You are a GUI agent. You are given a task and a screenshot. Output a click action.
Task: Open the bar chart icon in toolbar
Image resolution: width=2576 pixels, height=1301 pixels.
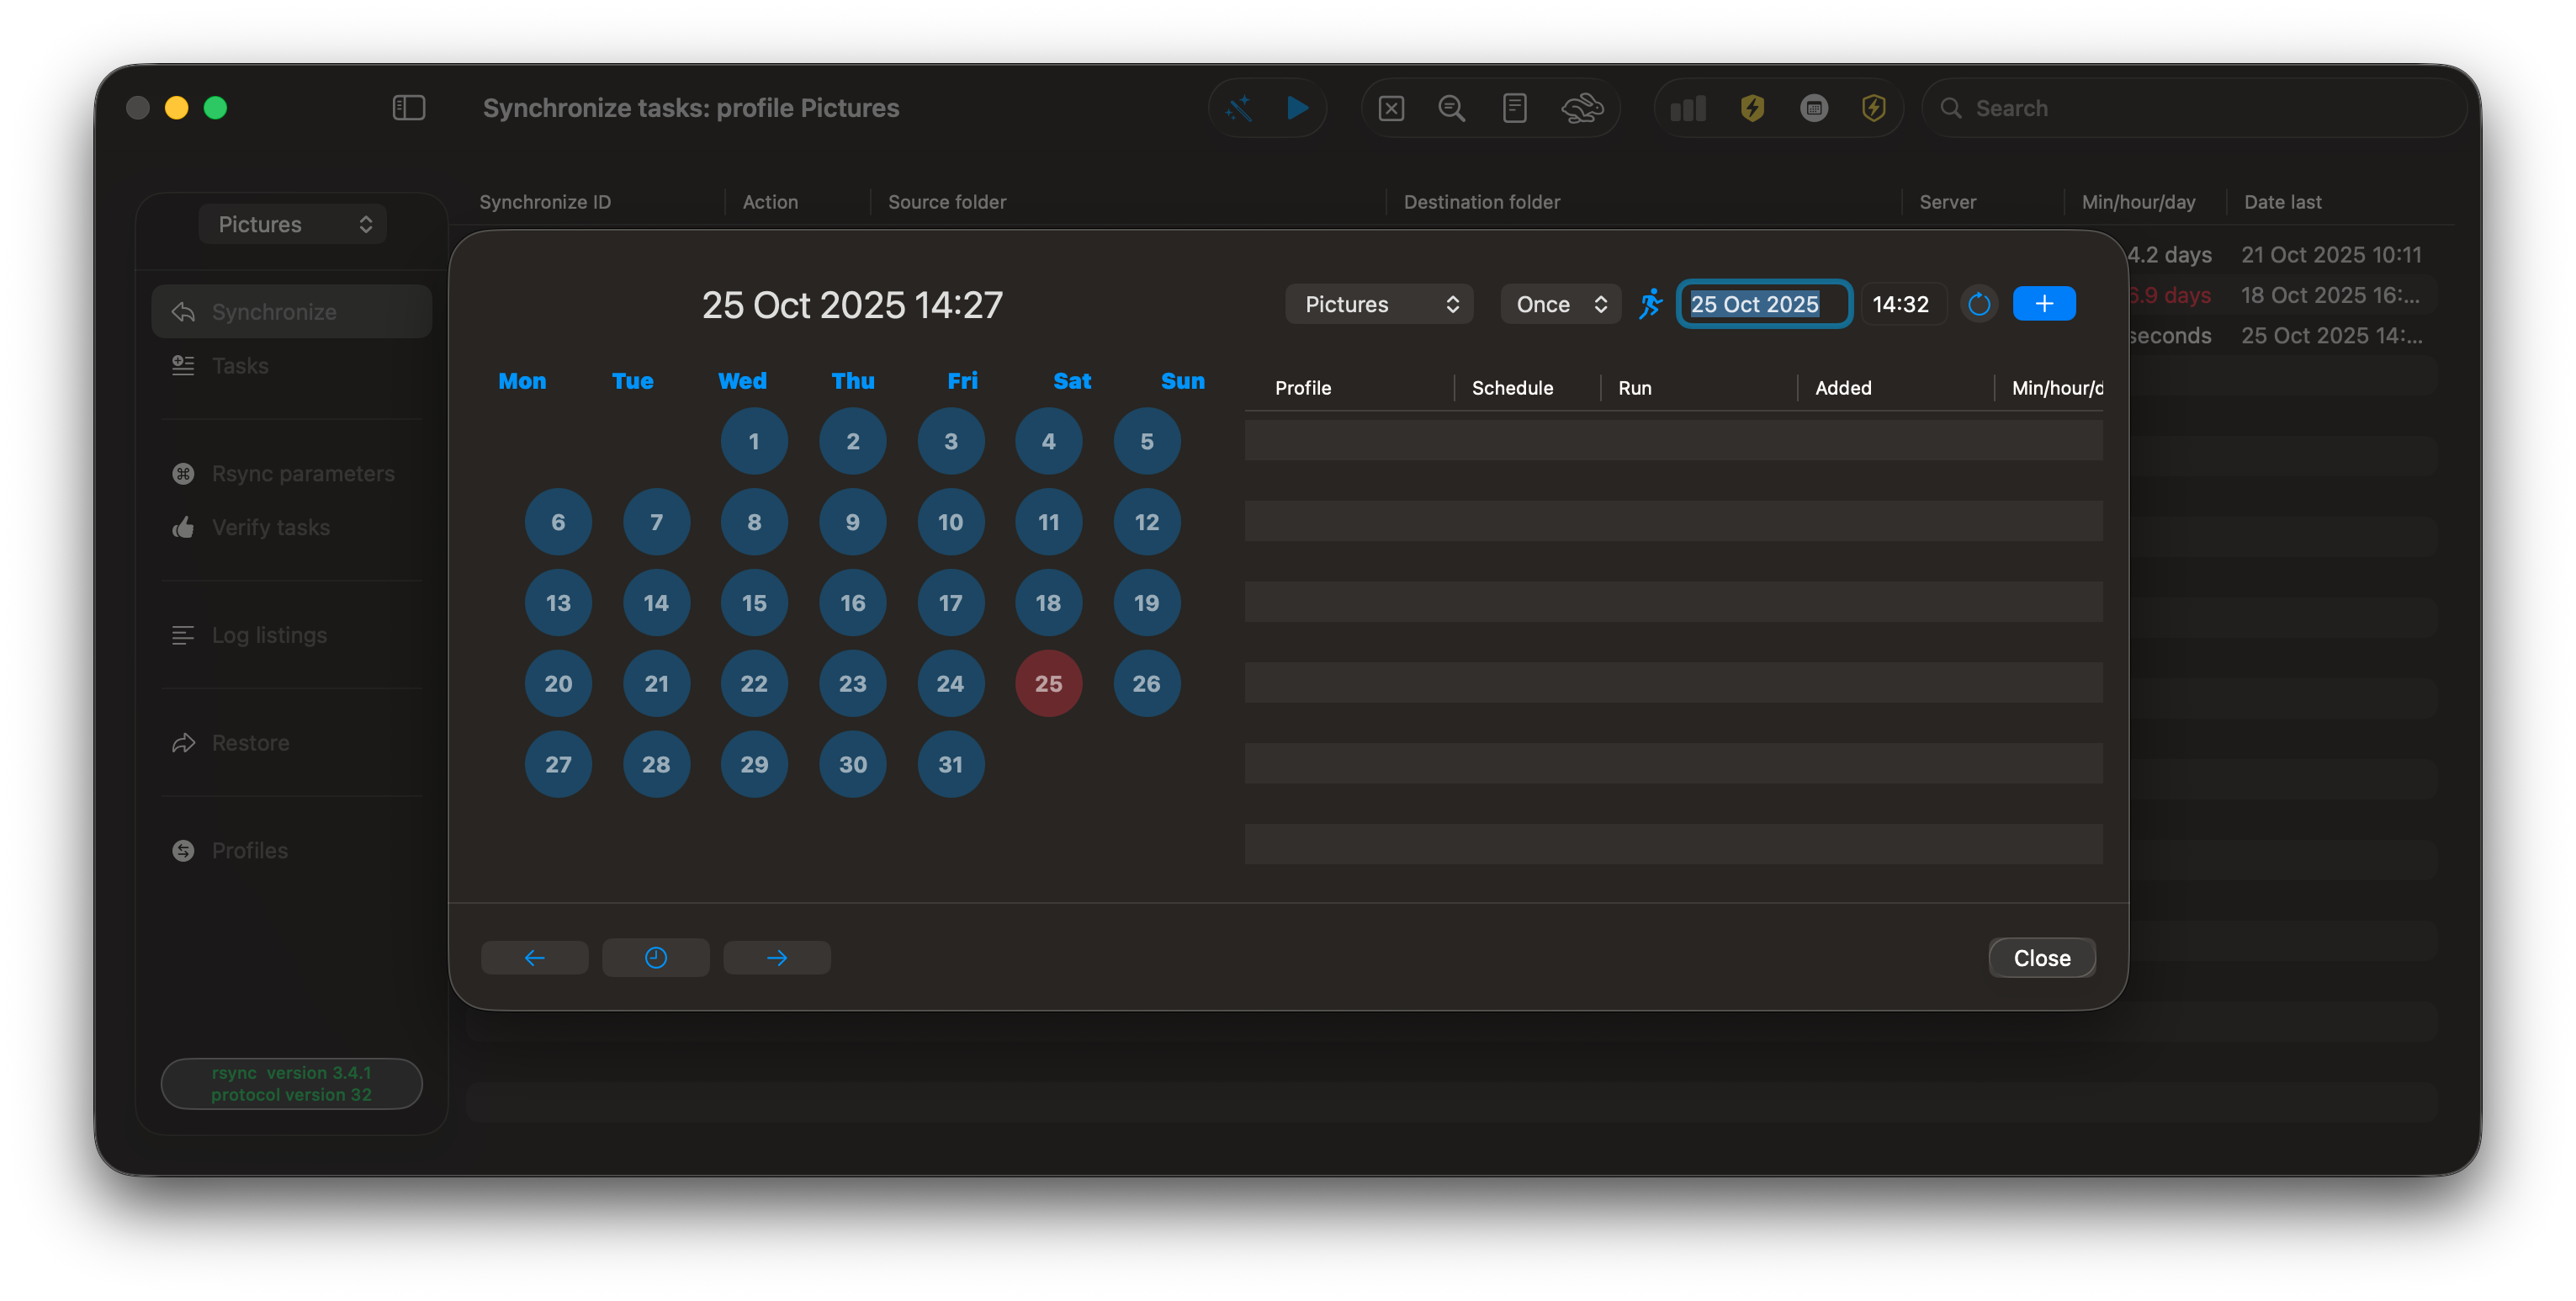point(1688,108)
